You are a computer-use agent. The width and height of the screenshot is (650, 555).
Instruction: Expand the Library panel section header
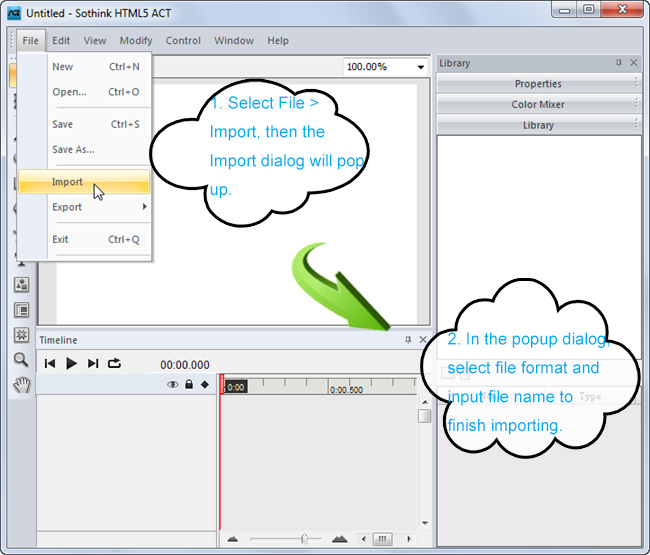(x=538, y=125)
